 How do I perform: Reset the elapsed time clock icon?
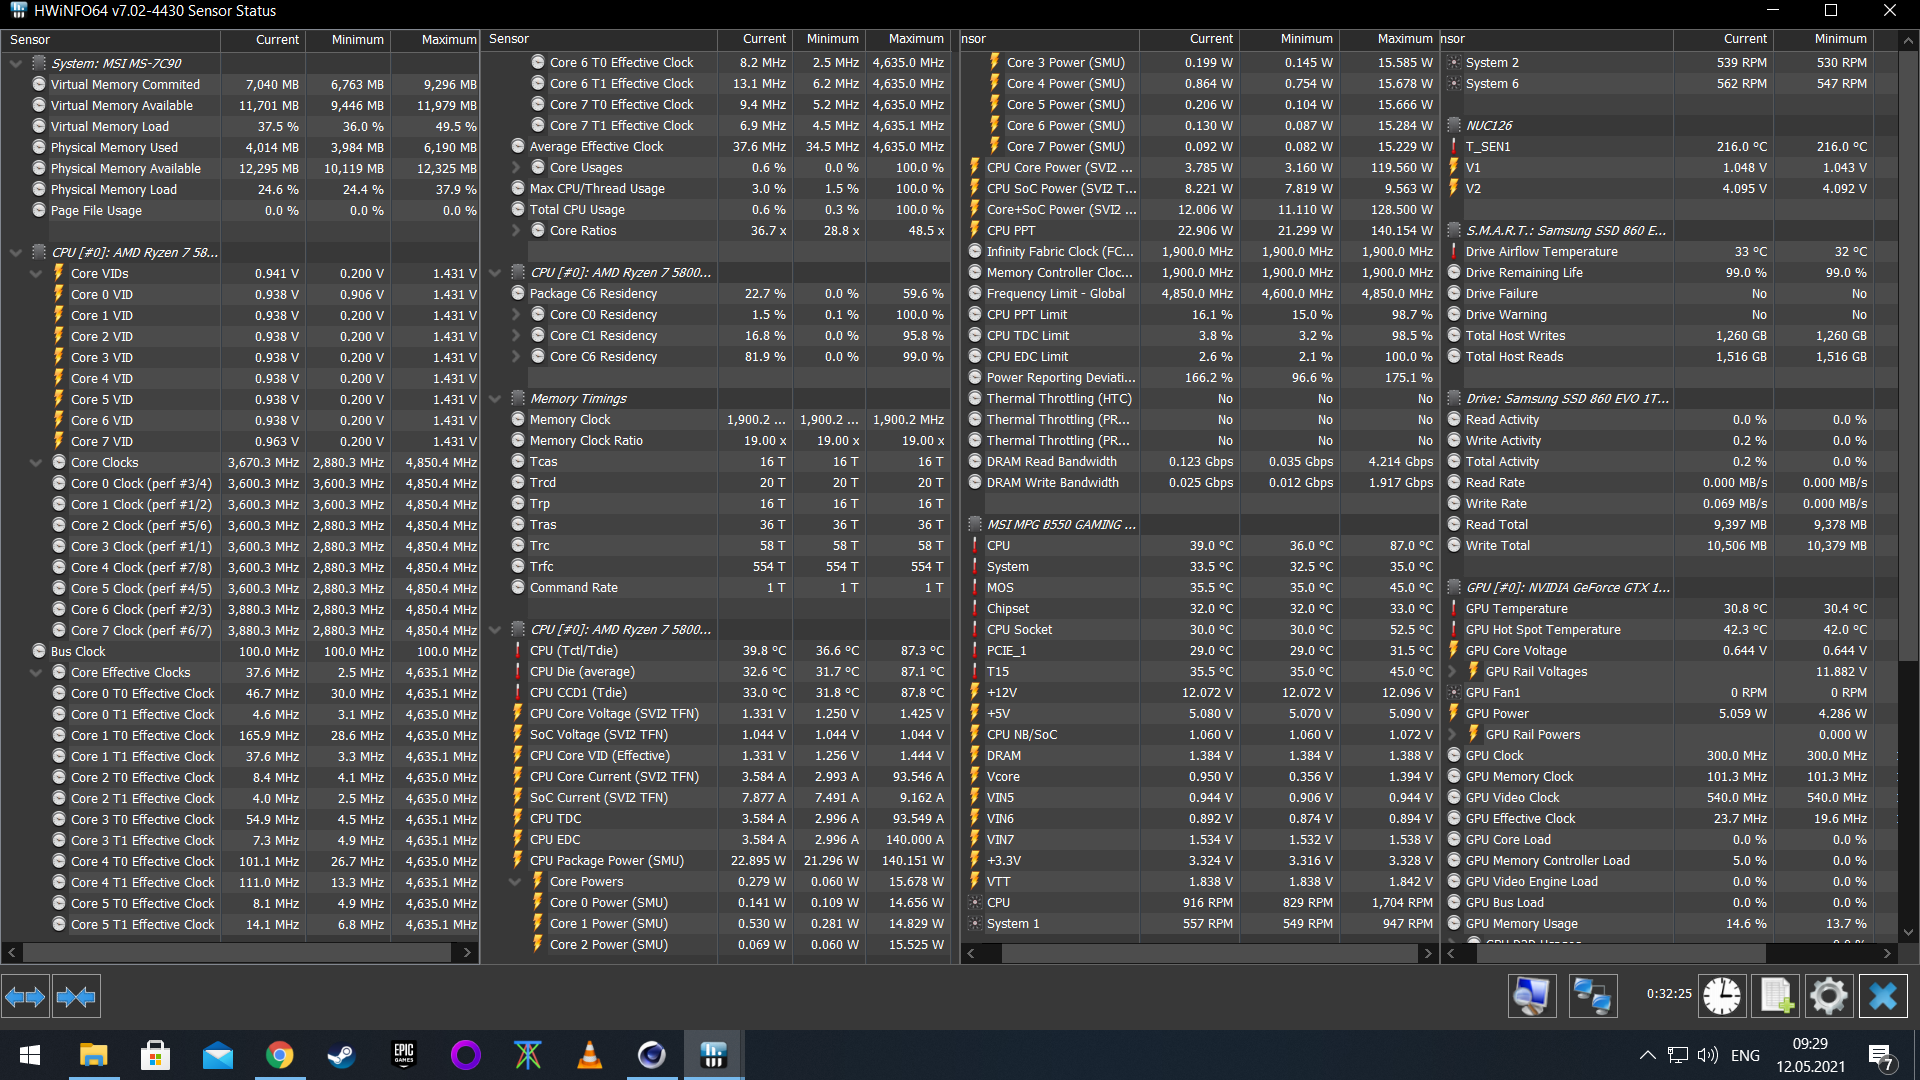point(1722,997)
